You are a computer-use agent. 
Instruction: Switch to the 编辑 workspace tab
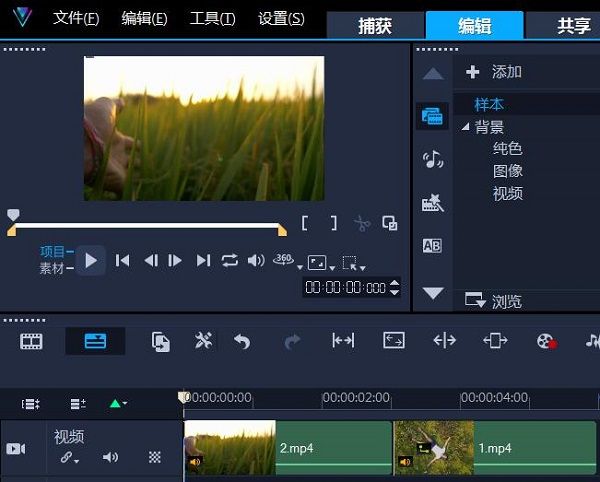pyautogui.click(x=474, y=26)
